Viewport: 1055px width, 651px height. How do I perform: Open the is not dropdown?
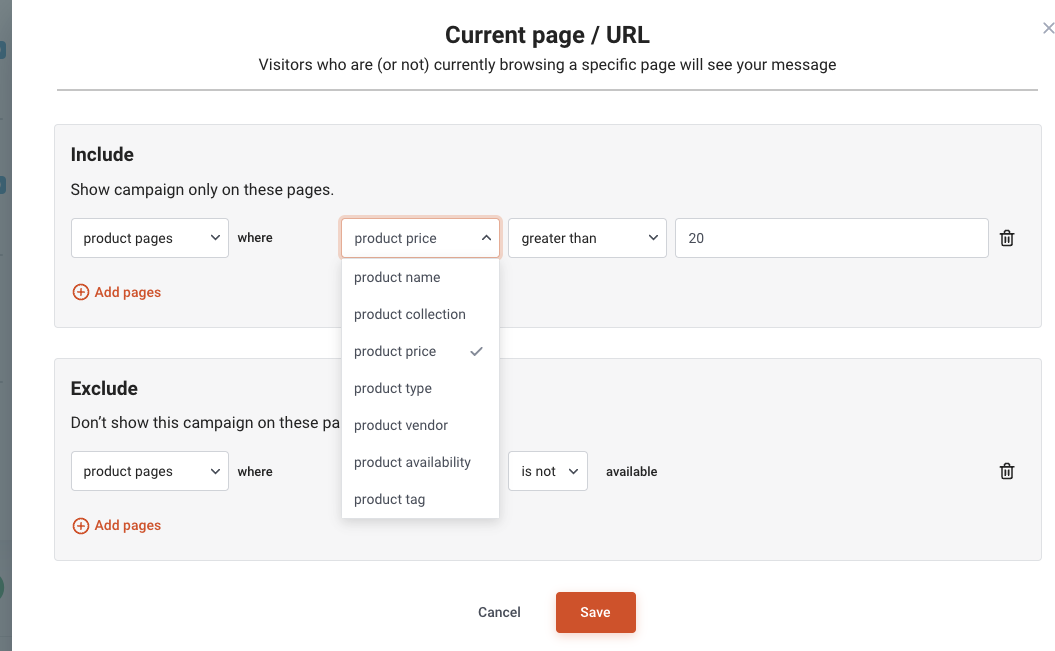548,471
